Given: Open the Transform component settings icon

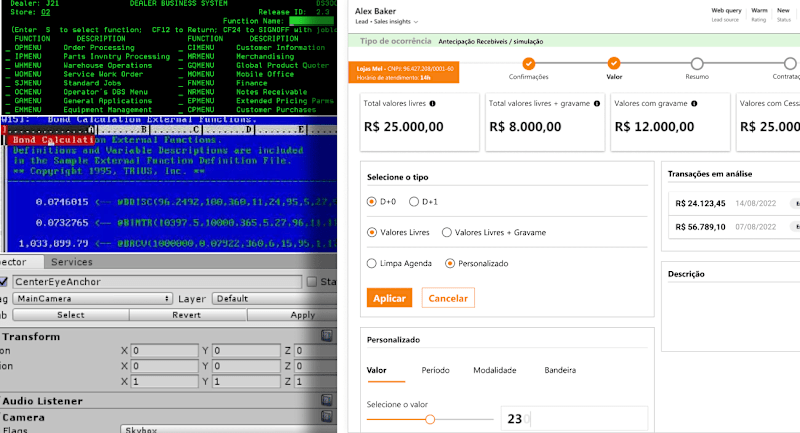Looking at the screenshot, I should [x=327, y=336].
